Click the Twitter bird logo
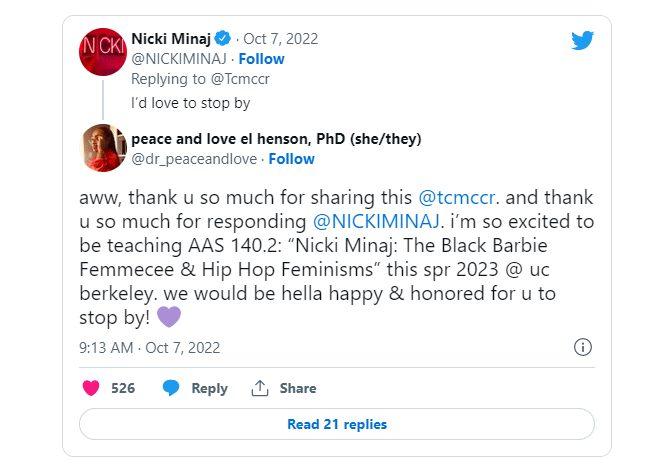 click(583, 40)
